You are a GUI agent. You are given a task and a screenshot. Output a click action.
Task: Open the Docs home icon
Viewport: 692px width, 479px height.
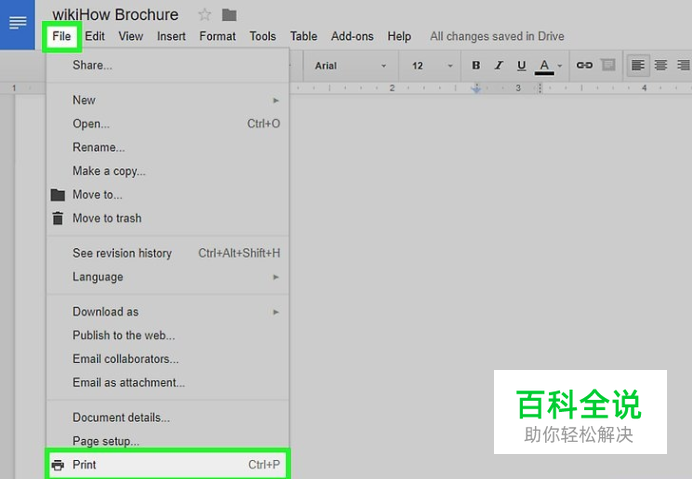click(17, 22)
